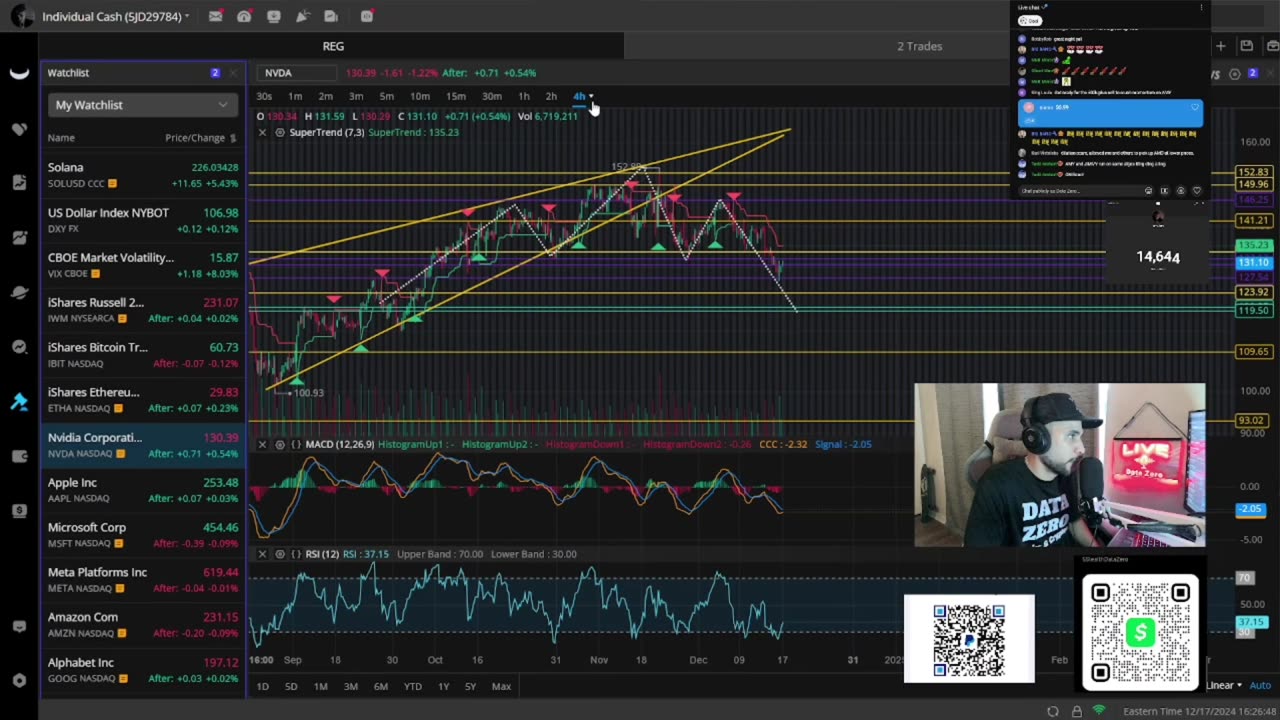This screenshot has height=720, width=1280.
Task: Open the settings hexagon icon in left sidebar
Action: coord(19,680)
